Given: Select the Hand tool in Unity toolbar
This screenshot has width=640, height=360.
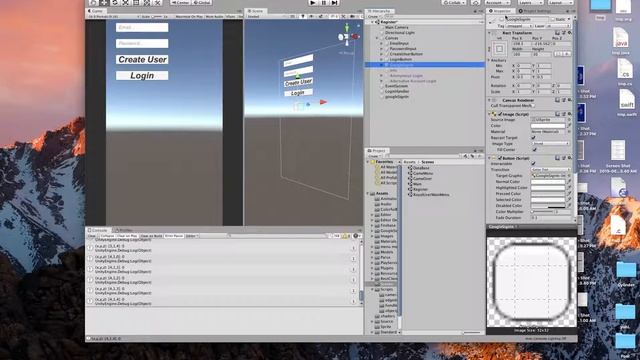Looking at the screenshot, I should (93, 2).
